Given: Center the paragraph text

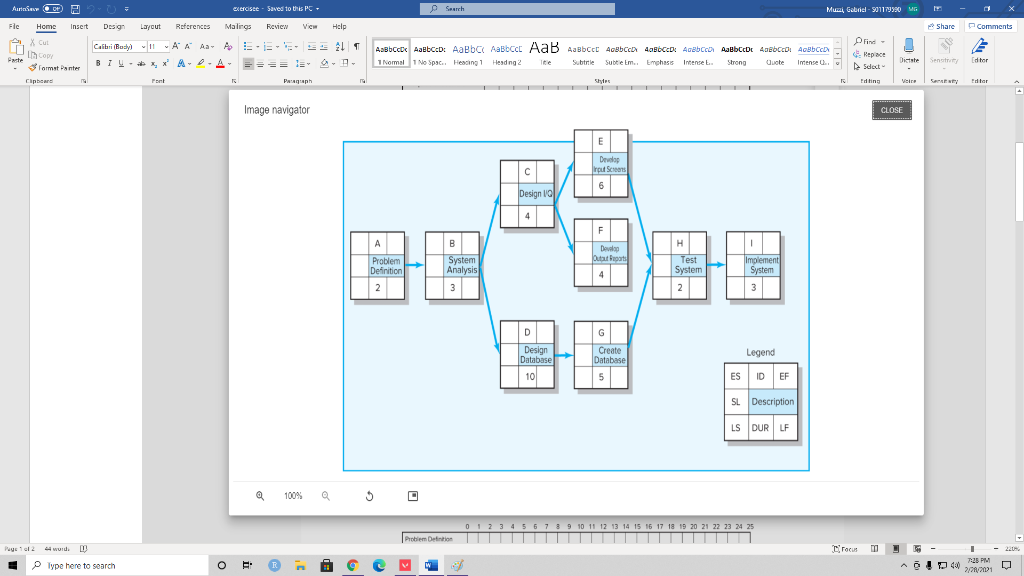Looking at the screenshot, I should coord(260,64).
